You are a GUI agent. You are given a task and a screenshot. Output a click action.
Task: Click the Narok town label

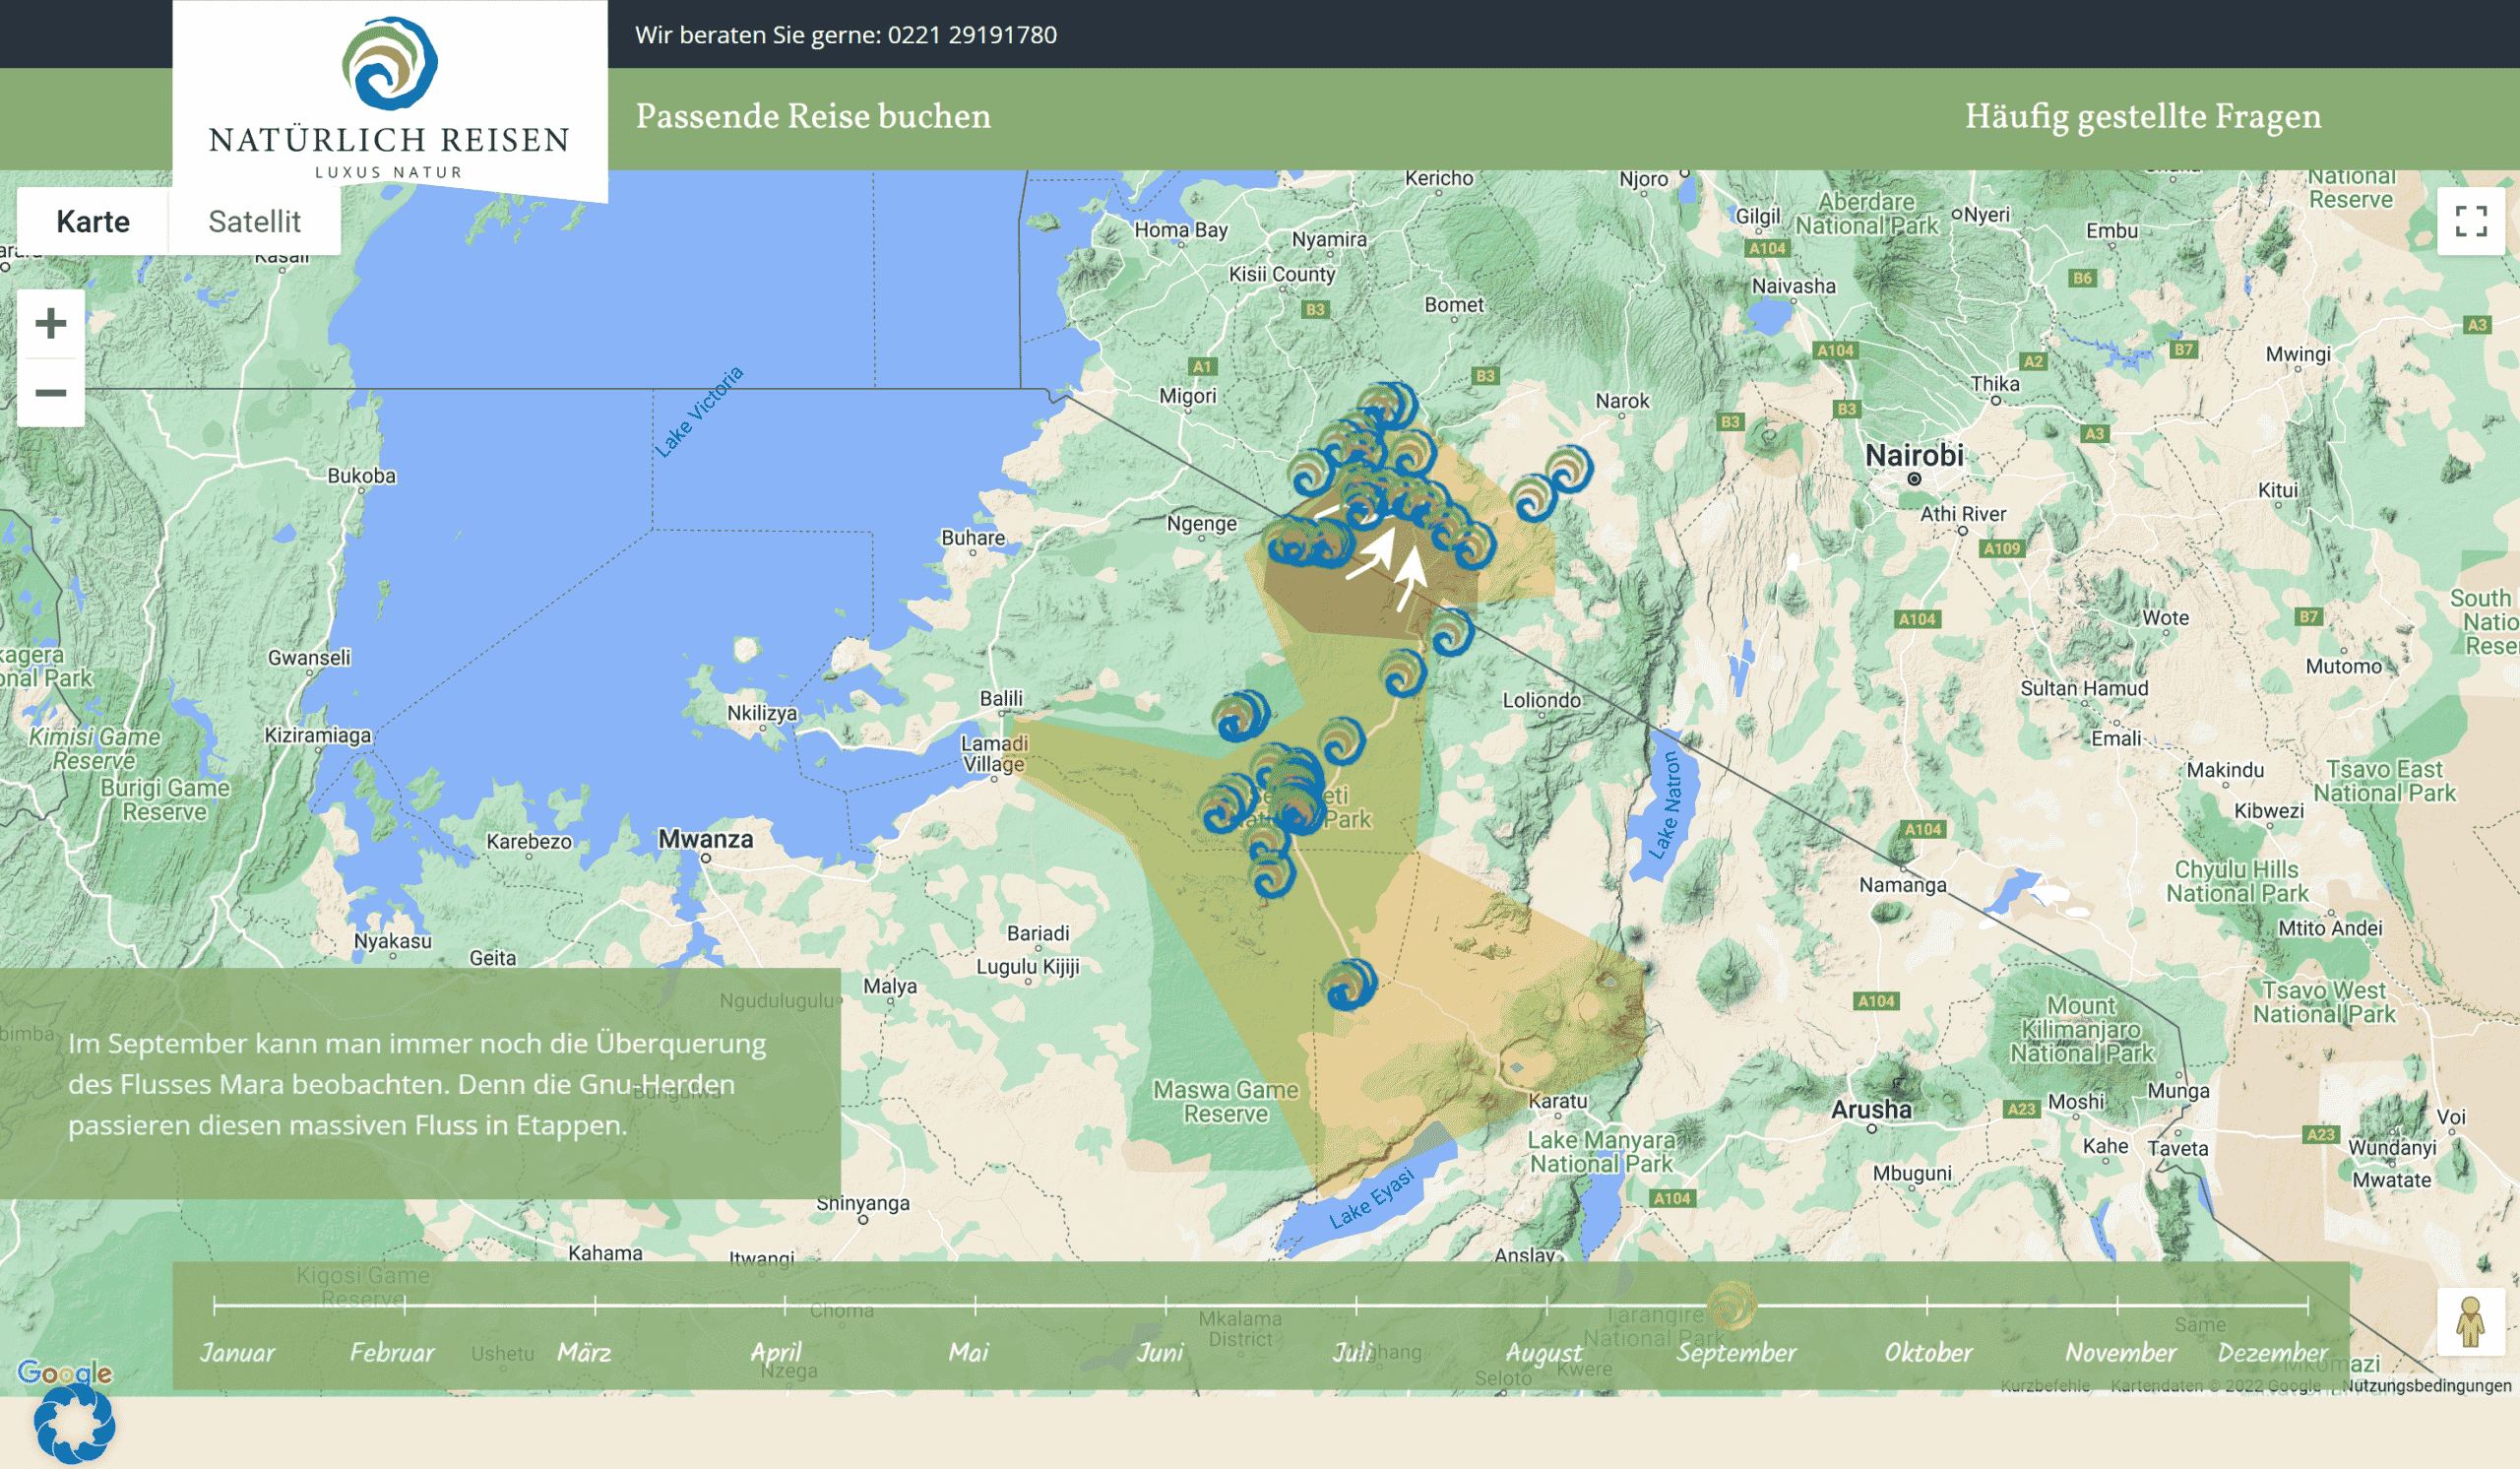(1622, 401)
